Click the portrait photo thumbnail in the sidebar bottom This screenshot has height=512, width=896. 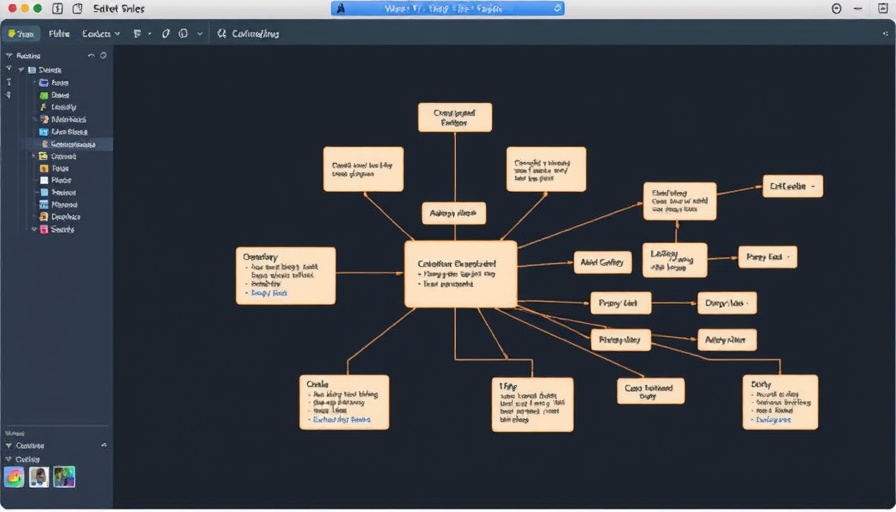39,477
